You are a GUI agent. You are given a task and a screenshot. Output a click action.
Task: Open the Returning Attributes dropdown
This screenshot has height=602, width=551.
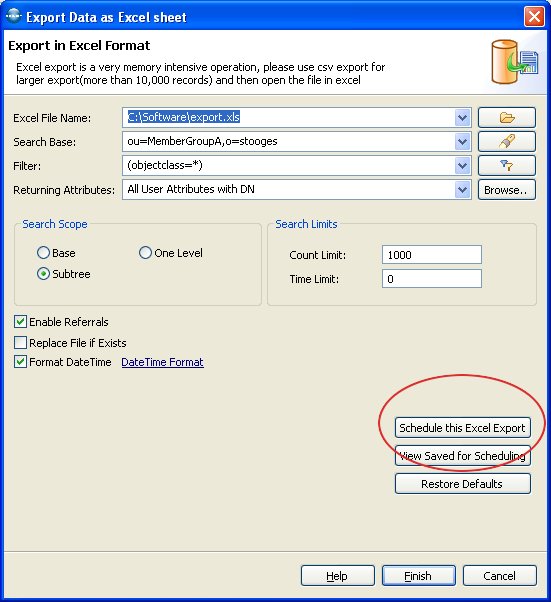[462, 190]
